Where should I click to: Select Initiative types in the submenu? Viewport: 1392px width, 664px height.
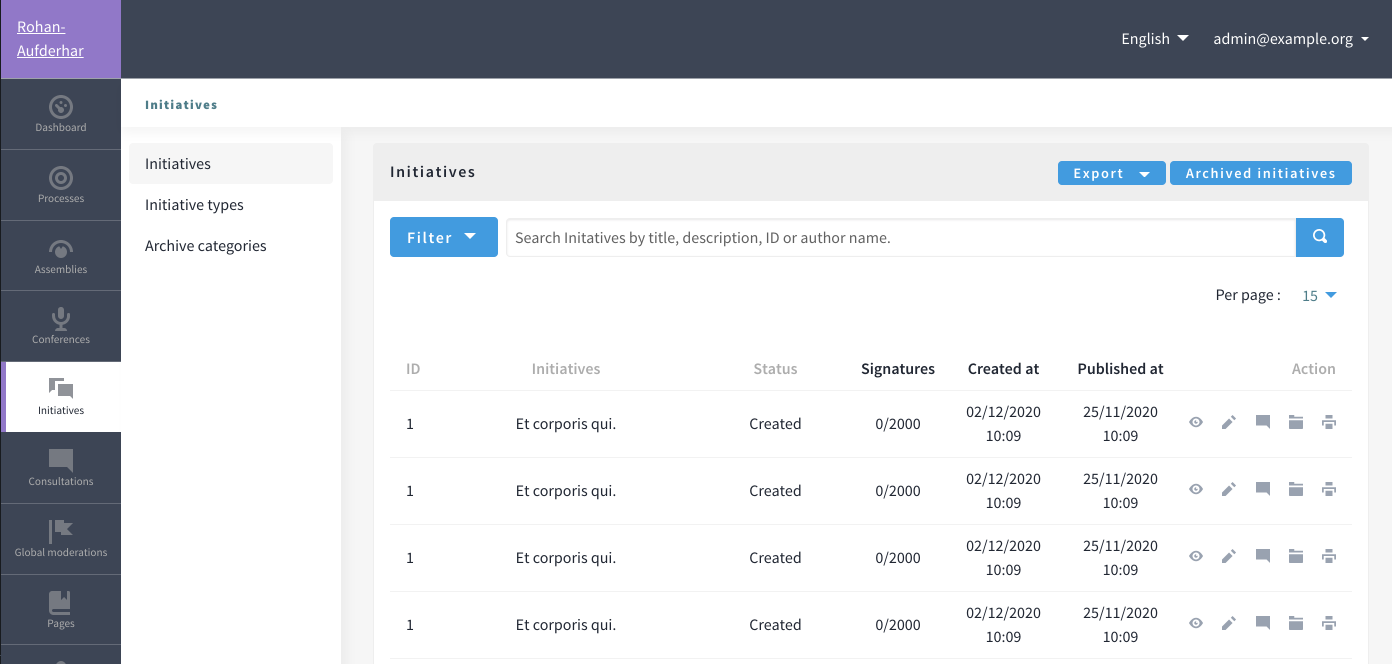[x=194, y=205]
